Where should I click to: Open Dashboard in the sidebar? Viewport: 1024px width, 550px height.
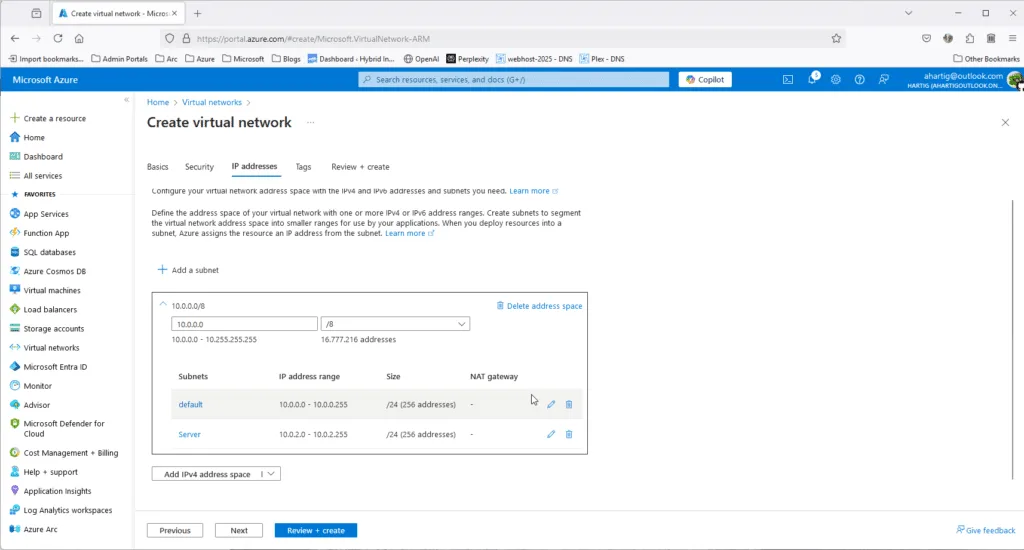click(x=43, y=157)
